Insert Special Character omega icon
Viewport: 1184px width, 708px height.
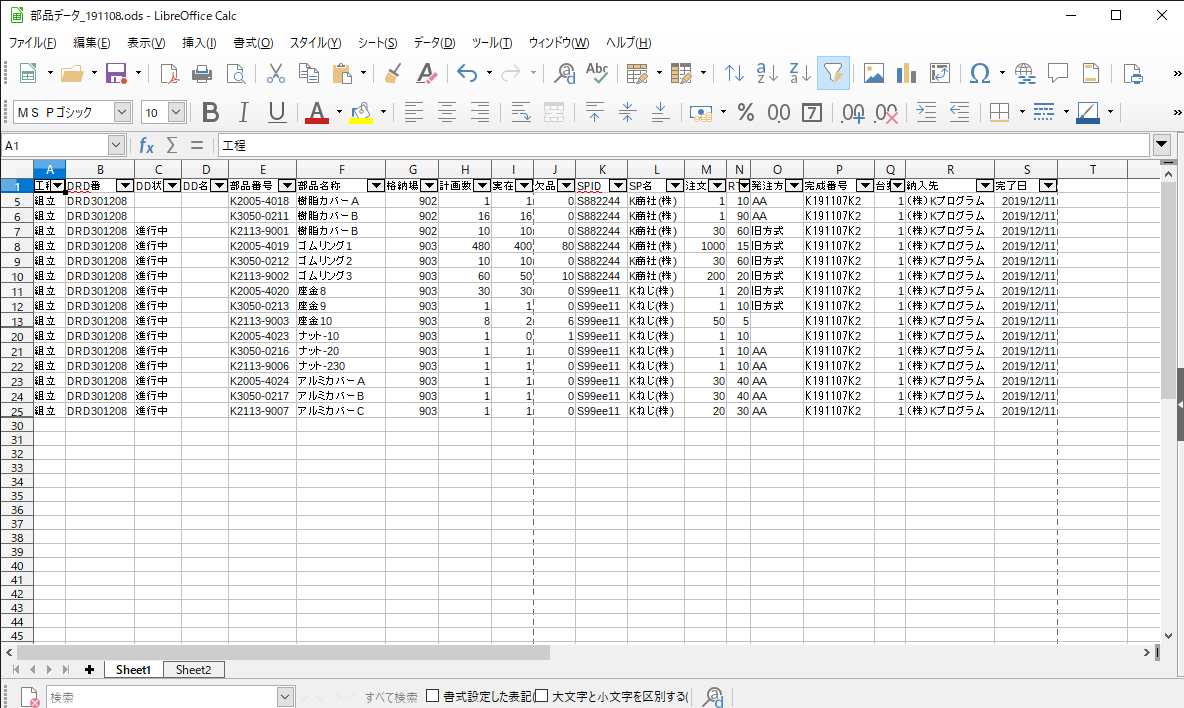pyautogui.click(x=979, y=73)
